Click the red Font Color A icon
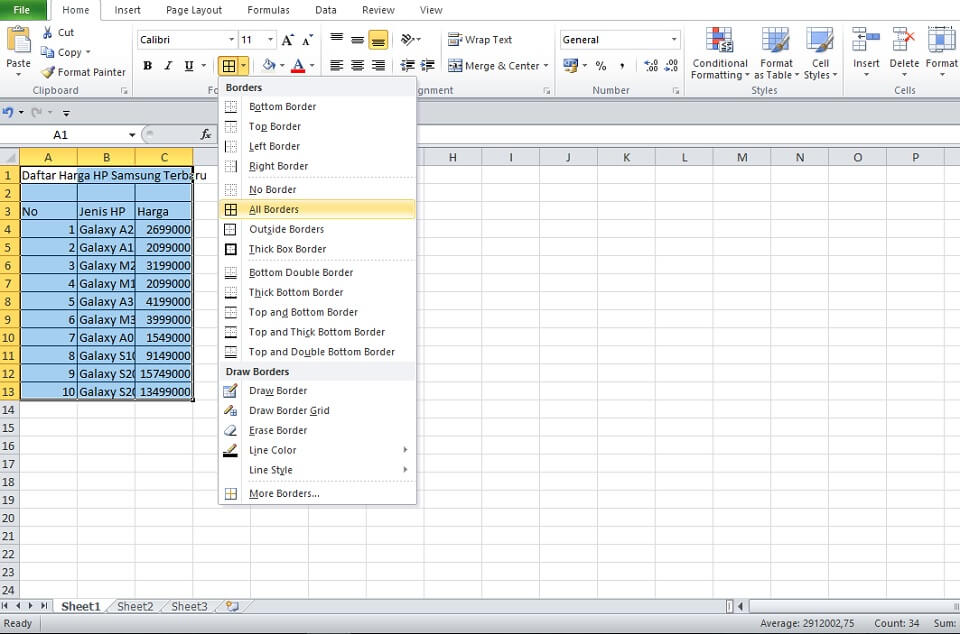Screen dimensions: 960x634 (x=298, y=65)
